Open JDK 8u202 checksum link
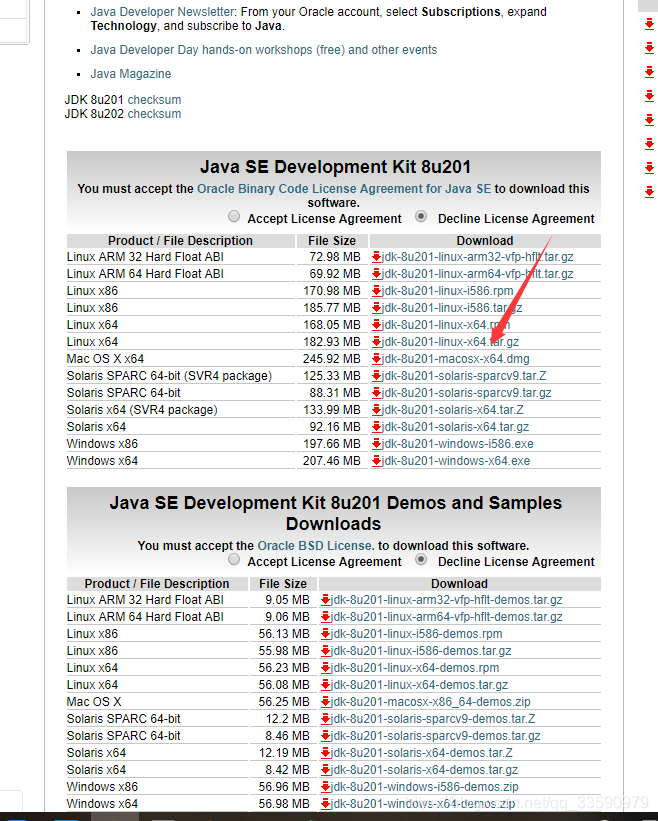Screen dimensions: 658x821 (x=154, y=114)
